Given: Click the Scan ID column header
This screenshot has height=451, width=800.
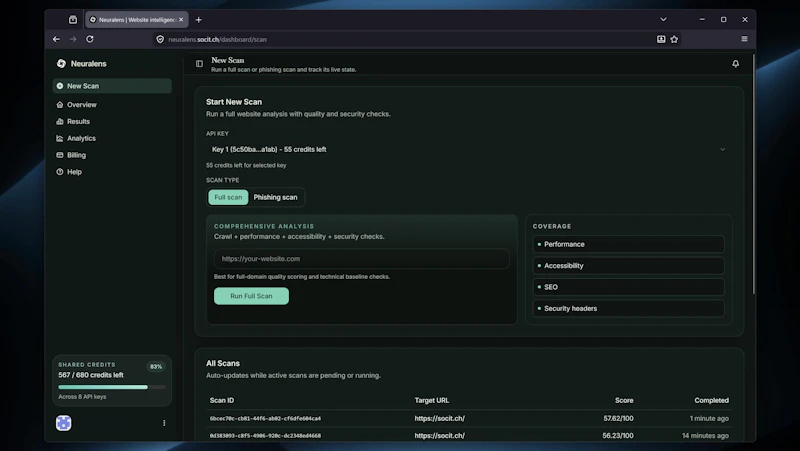Looking at the screenshot, I should (x=222, y=400).
